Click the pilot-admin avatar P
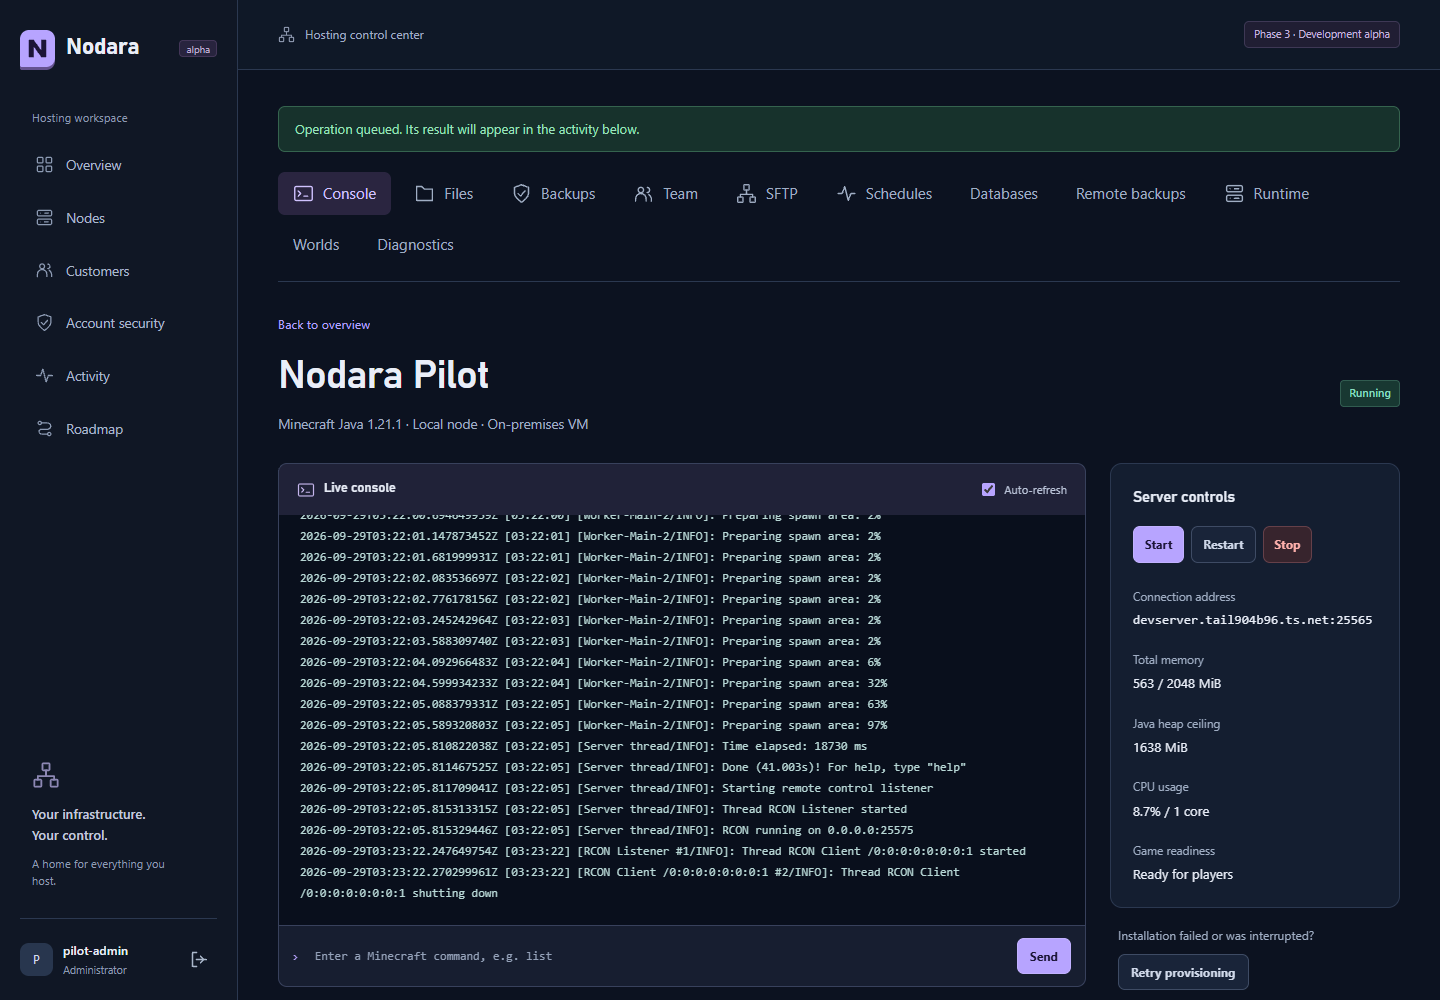The height and width of the screenshot is (1000, 1440). pyautogui.click(x=36, y=959)
